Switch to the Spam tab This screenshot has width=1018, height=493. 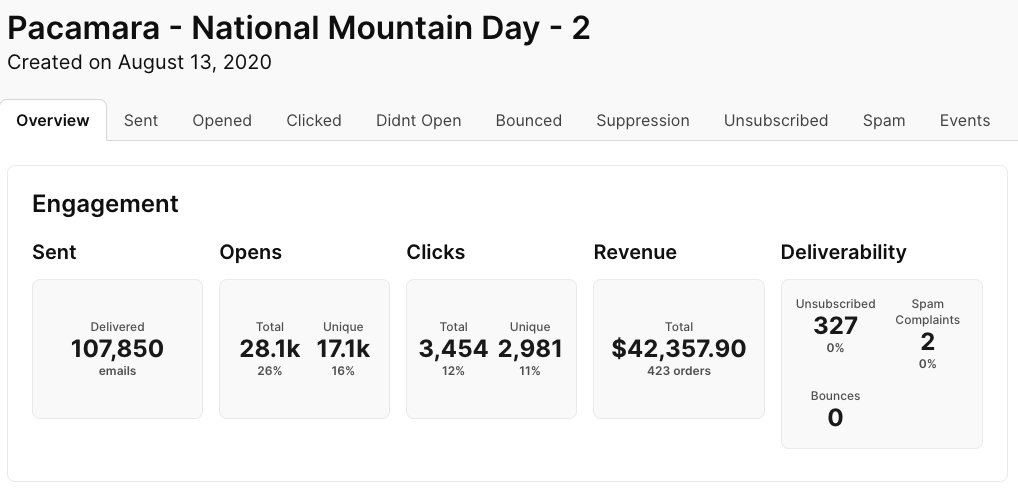pyautogui.click(x=884, y=121)
